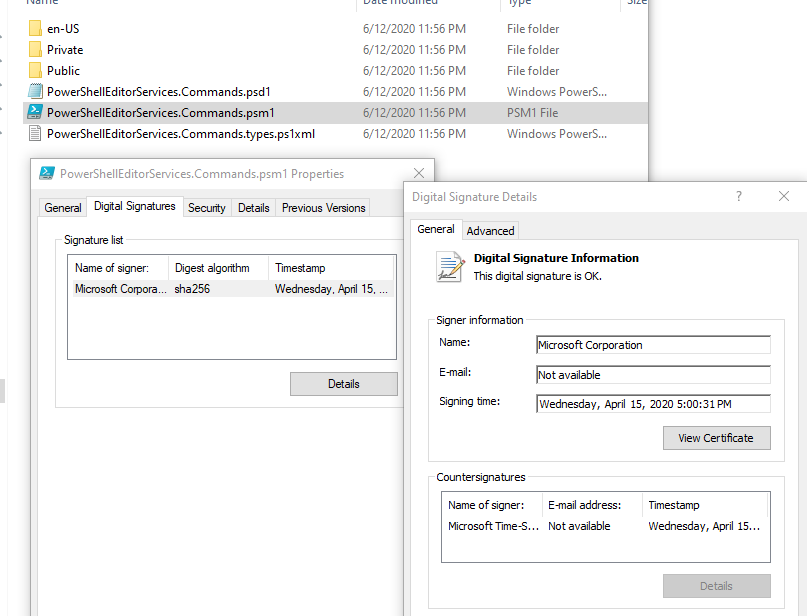Screen dimensions: 807x616
Task: Click the Details button under Countersignatures
Action: pos(716,586)
